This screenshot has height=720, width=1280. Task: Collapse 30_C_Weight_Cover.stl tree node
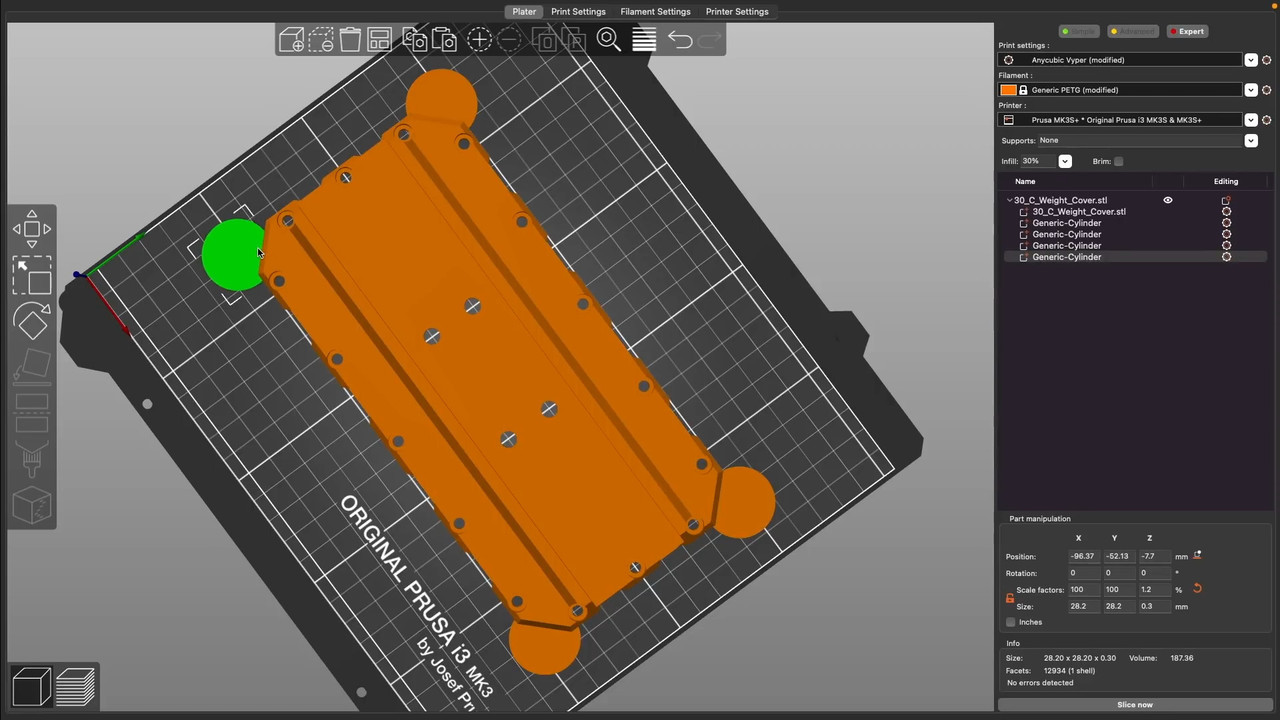[1009, 200]
